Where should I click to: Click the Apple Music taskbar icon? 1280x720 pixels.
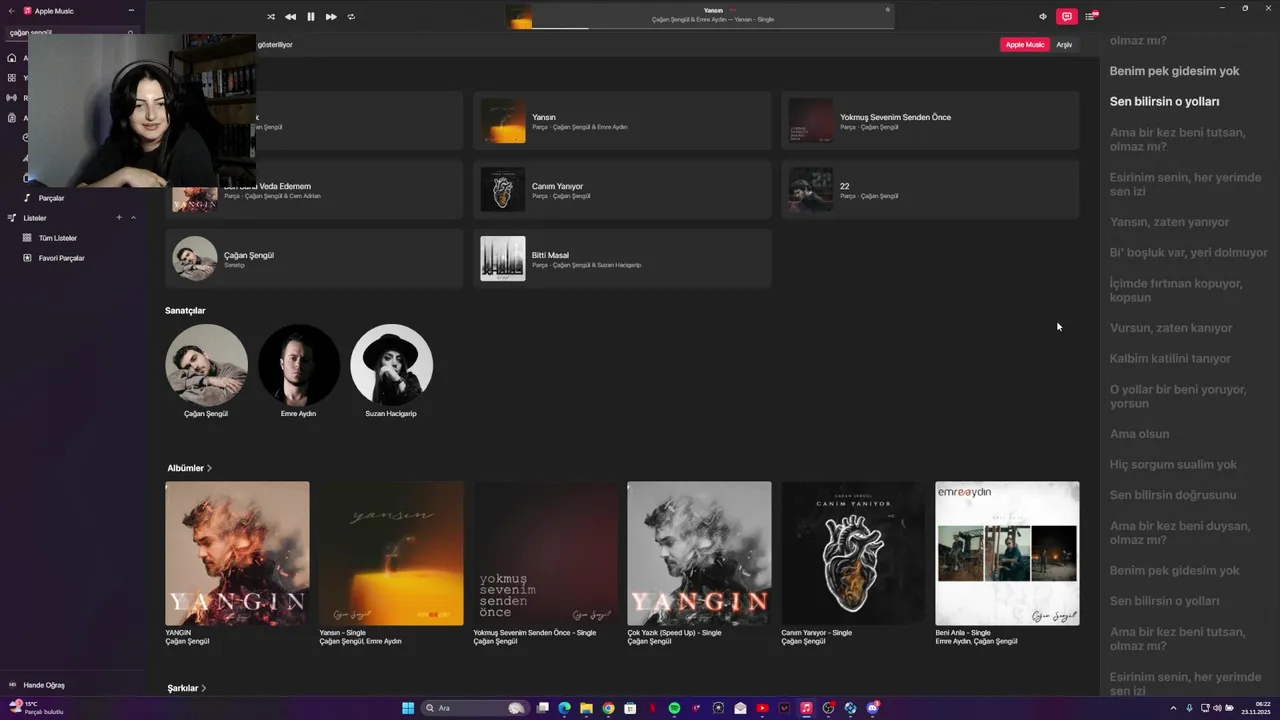click(806, 708)
